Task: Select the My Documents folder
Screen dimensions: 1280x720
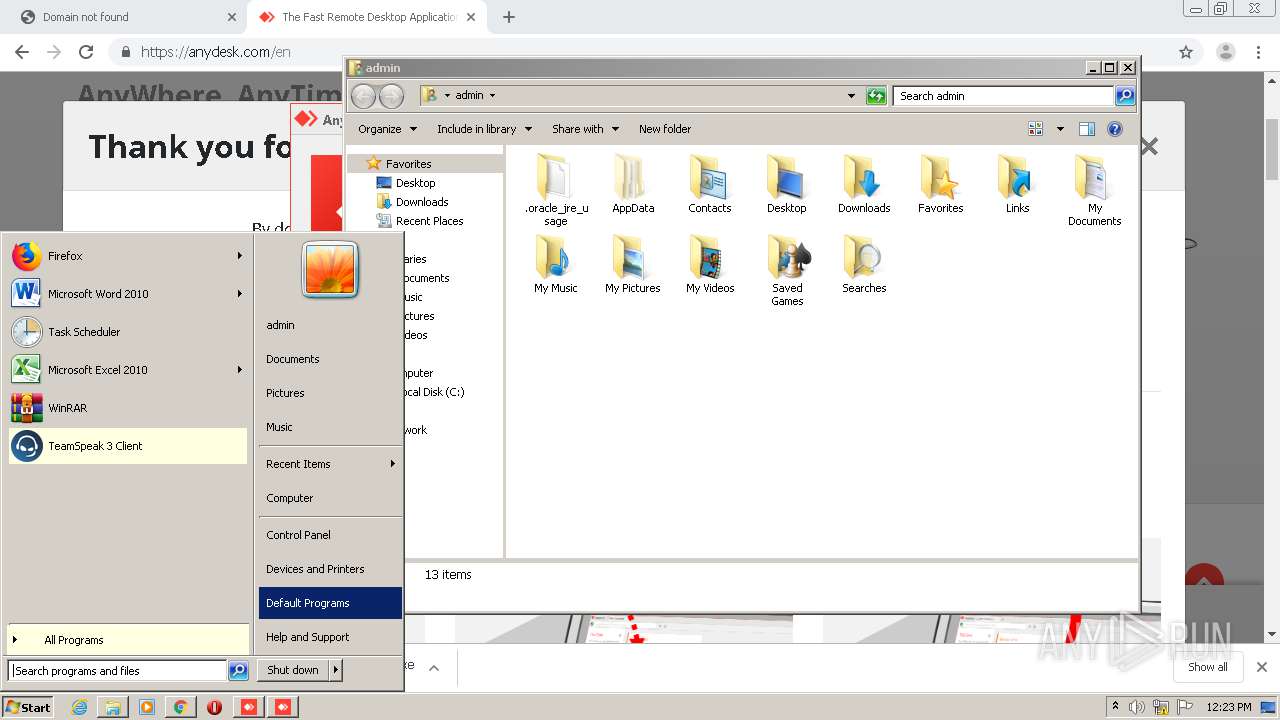Action: pos(1095,190)
